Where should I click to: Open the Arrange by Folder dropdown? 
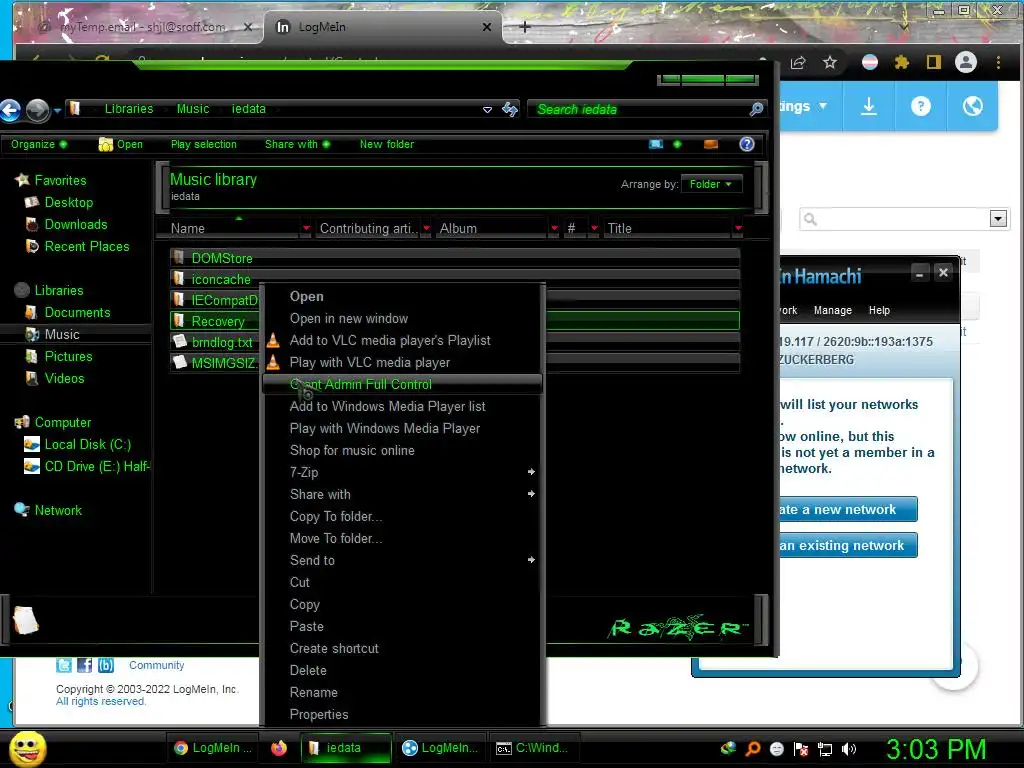[x=711, y=184]
